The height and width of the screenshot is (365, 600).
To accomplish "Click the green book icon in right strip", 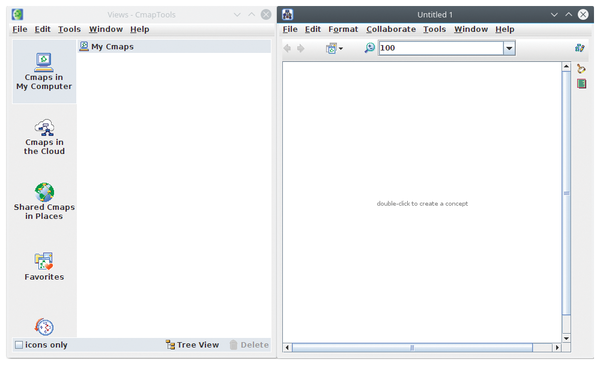I will [581, 83].
